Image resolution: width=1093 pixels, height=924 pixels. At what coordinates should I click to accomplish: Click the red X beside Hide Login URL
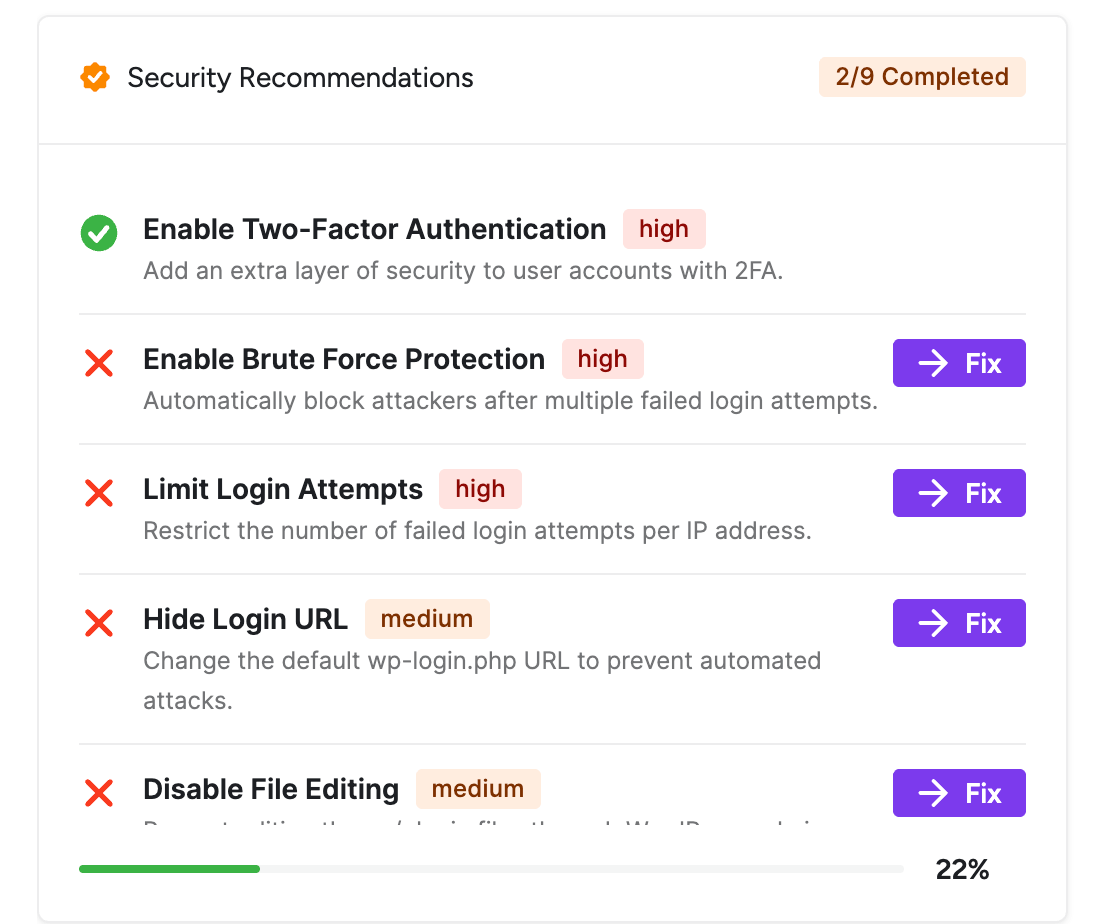[99, 623]
